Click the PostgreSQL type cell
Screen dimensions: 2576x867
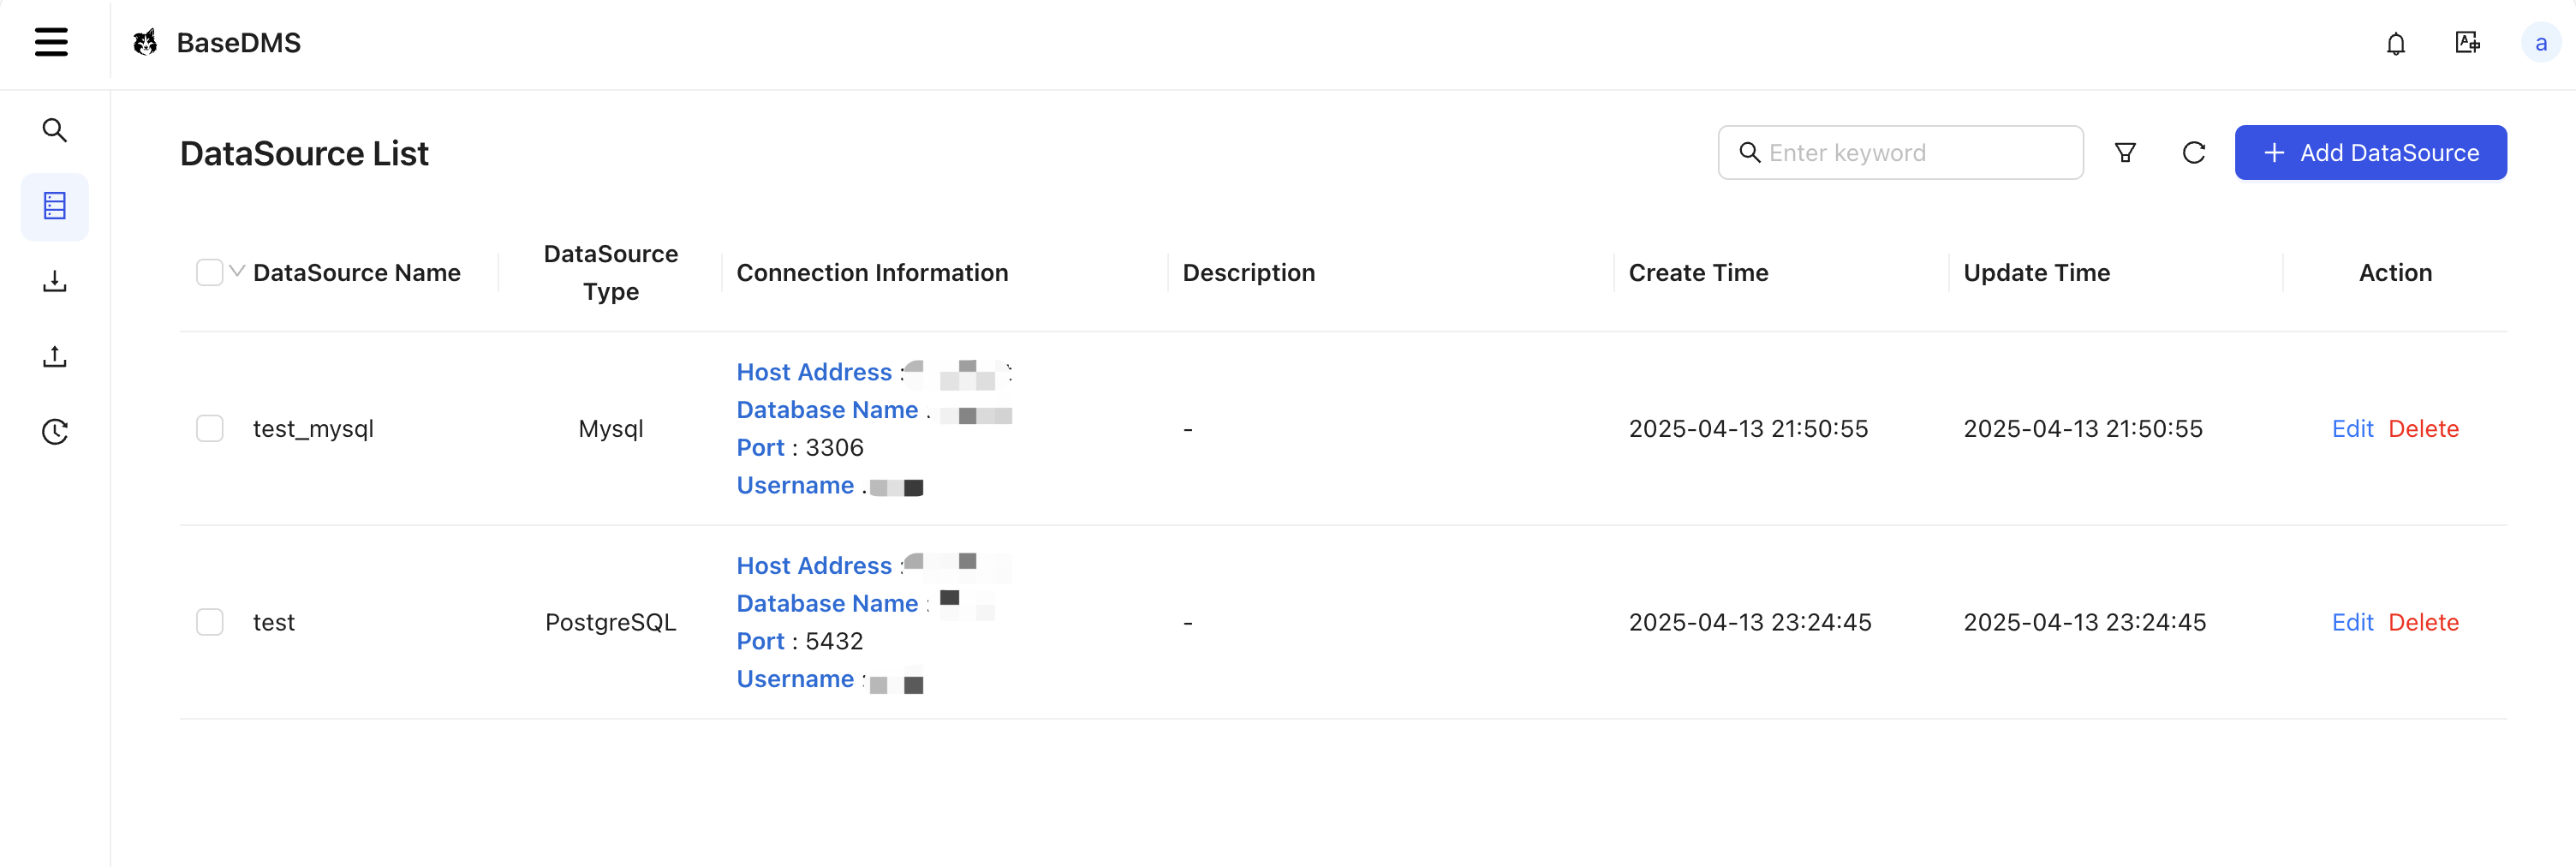pyautogui.click(x=610, y=622)
